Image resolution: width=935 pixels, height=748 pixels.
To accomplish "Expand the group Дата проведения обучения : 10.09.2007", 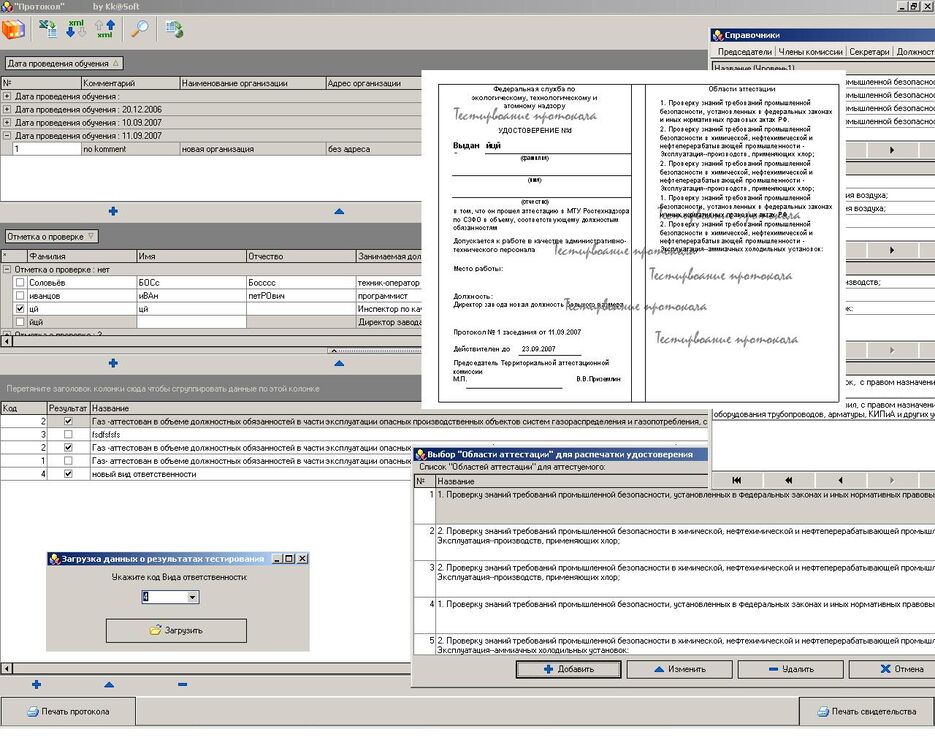I will click(7, 122).
